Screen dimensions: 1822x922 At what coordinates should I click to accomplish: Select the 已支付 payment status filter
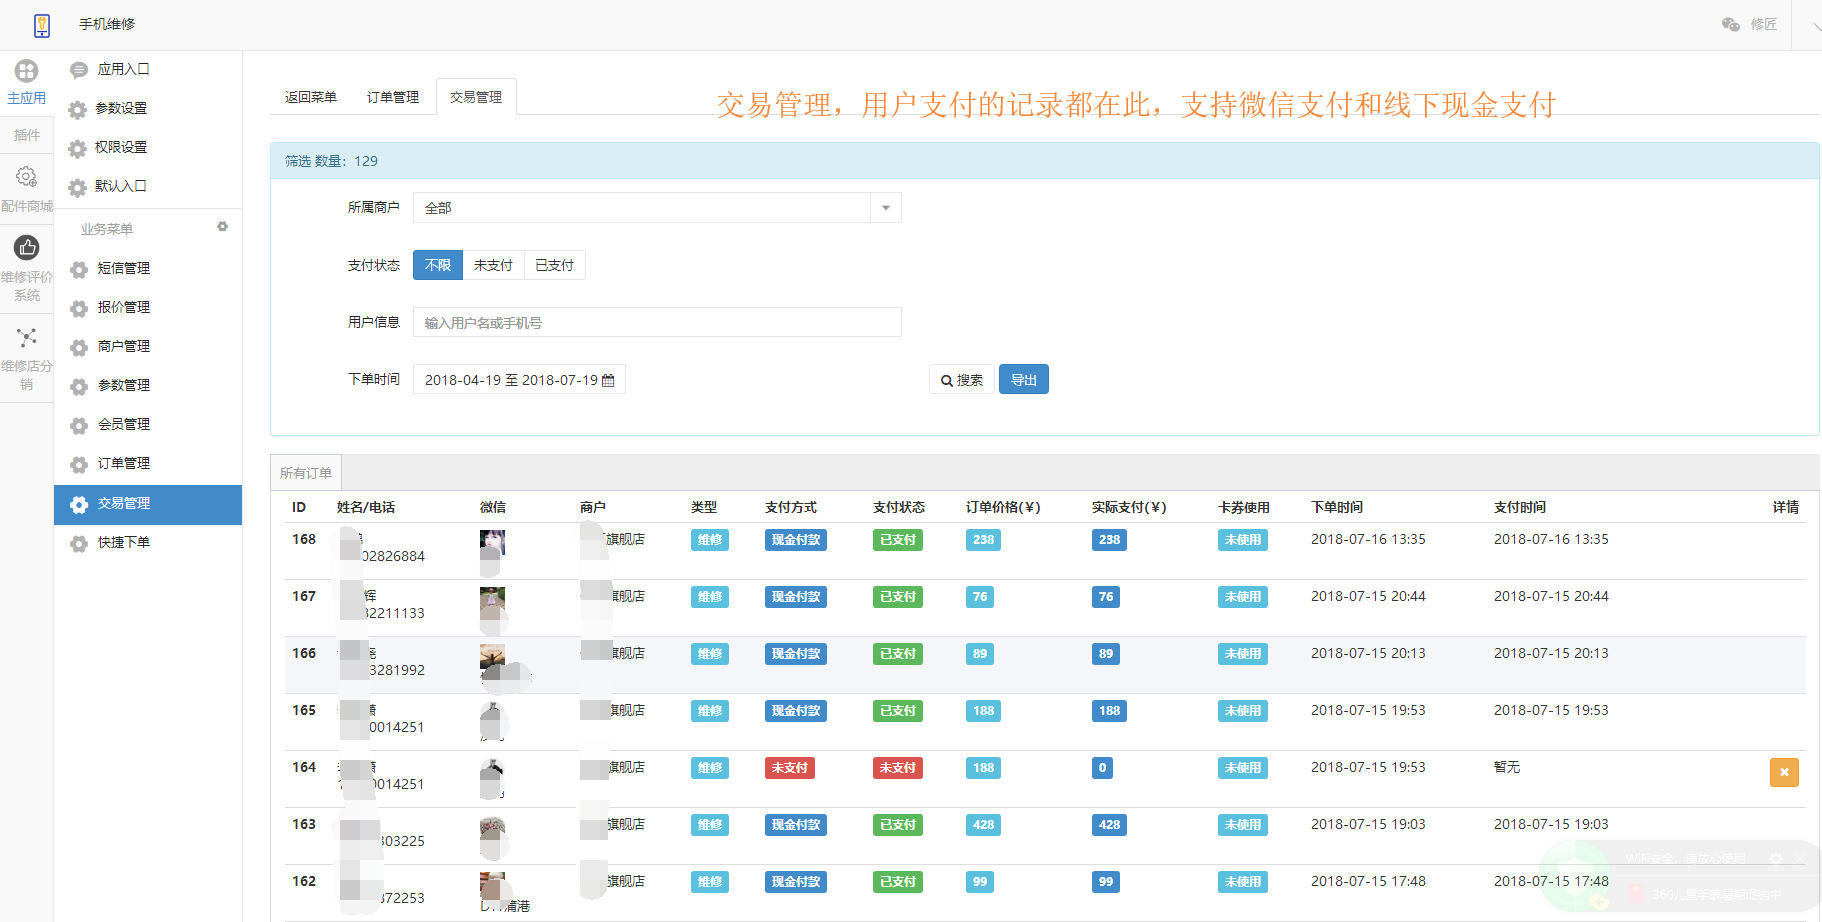pyautogui.click(x=554, y=264)
